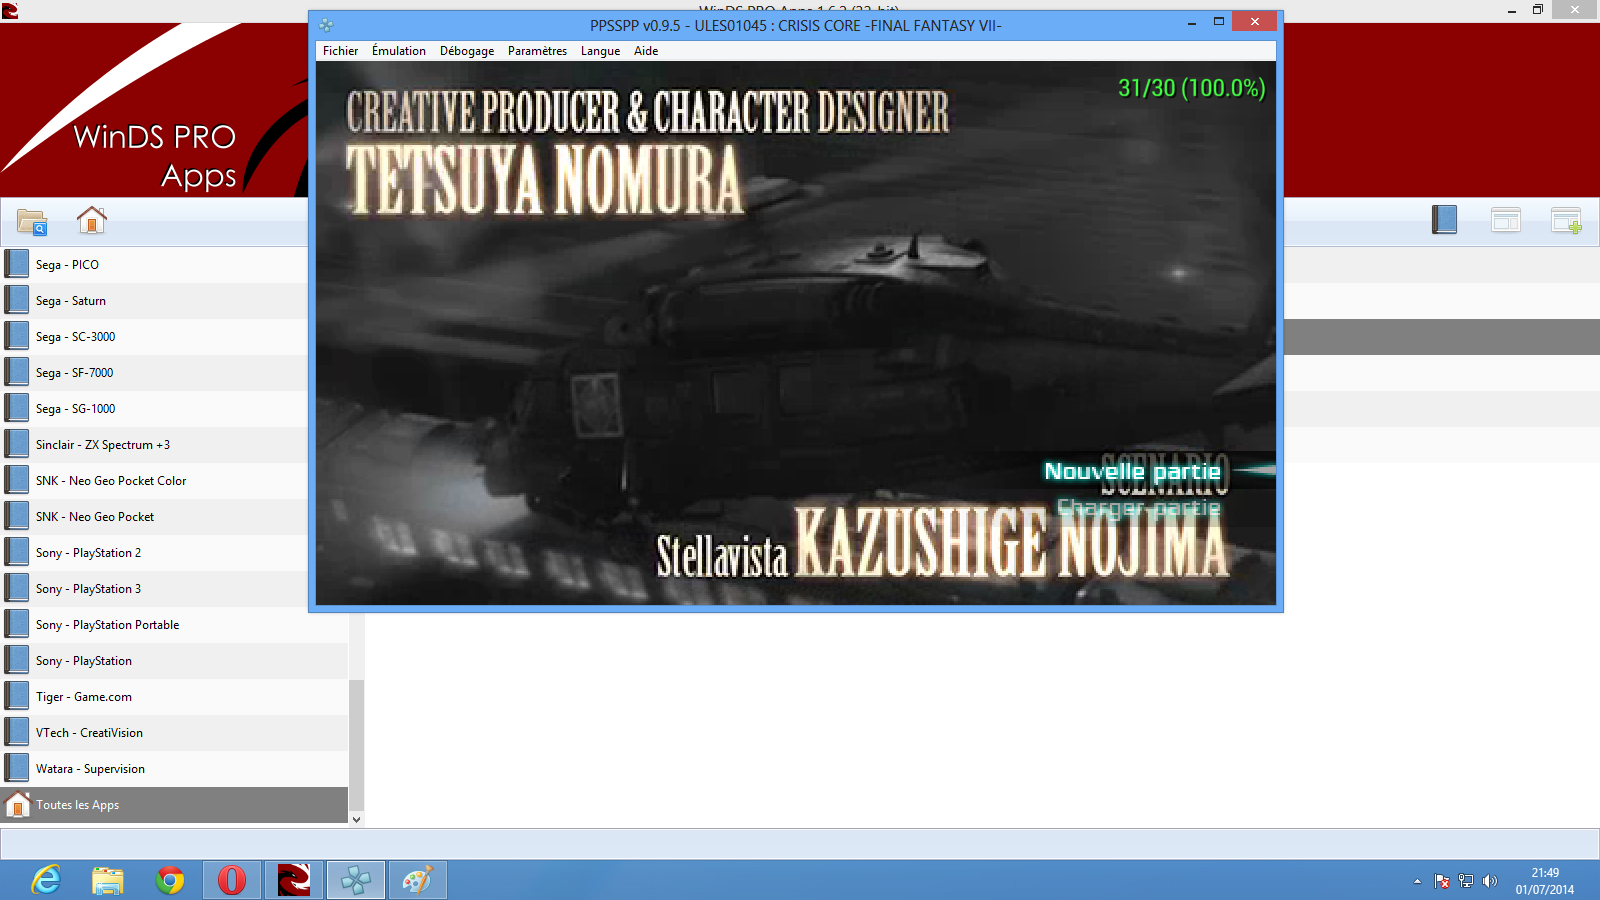Open the Langue menu in PPSSPP
Viewport: 1600px width, 900px height.
pos(600,51)
